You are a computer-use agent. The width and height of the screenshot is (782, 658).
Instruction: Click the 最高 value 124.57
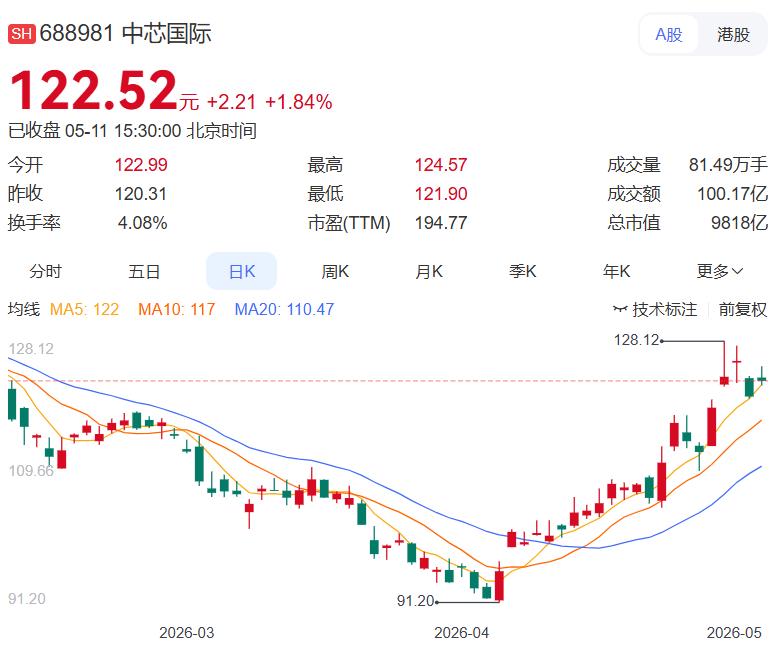(441, 165)
